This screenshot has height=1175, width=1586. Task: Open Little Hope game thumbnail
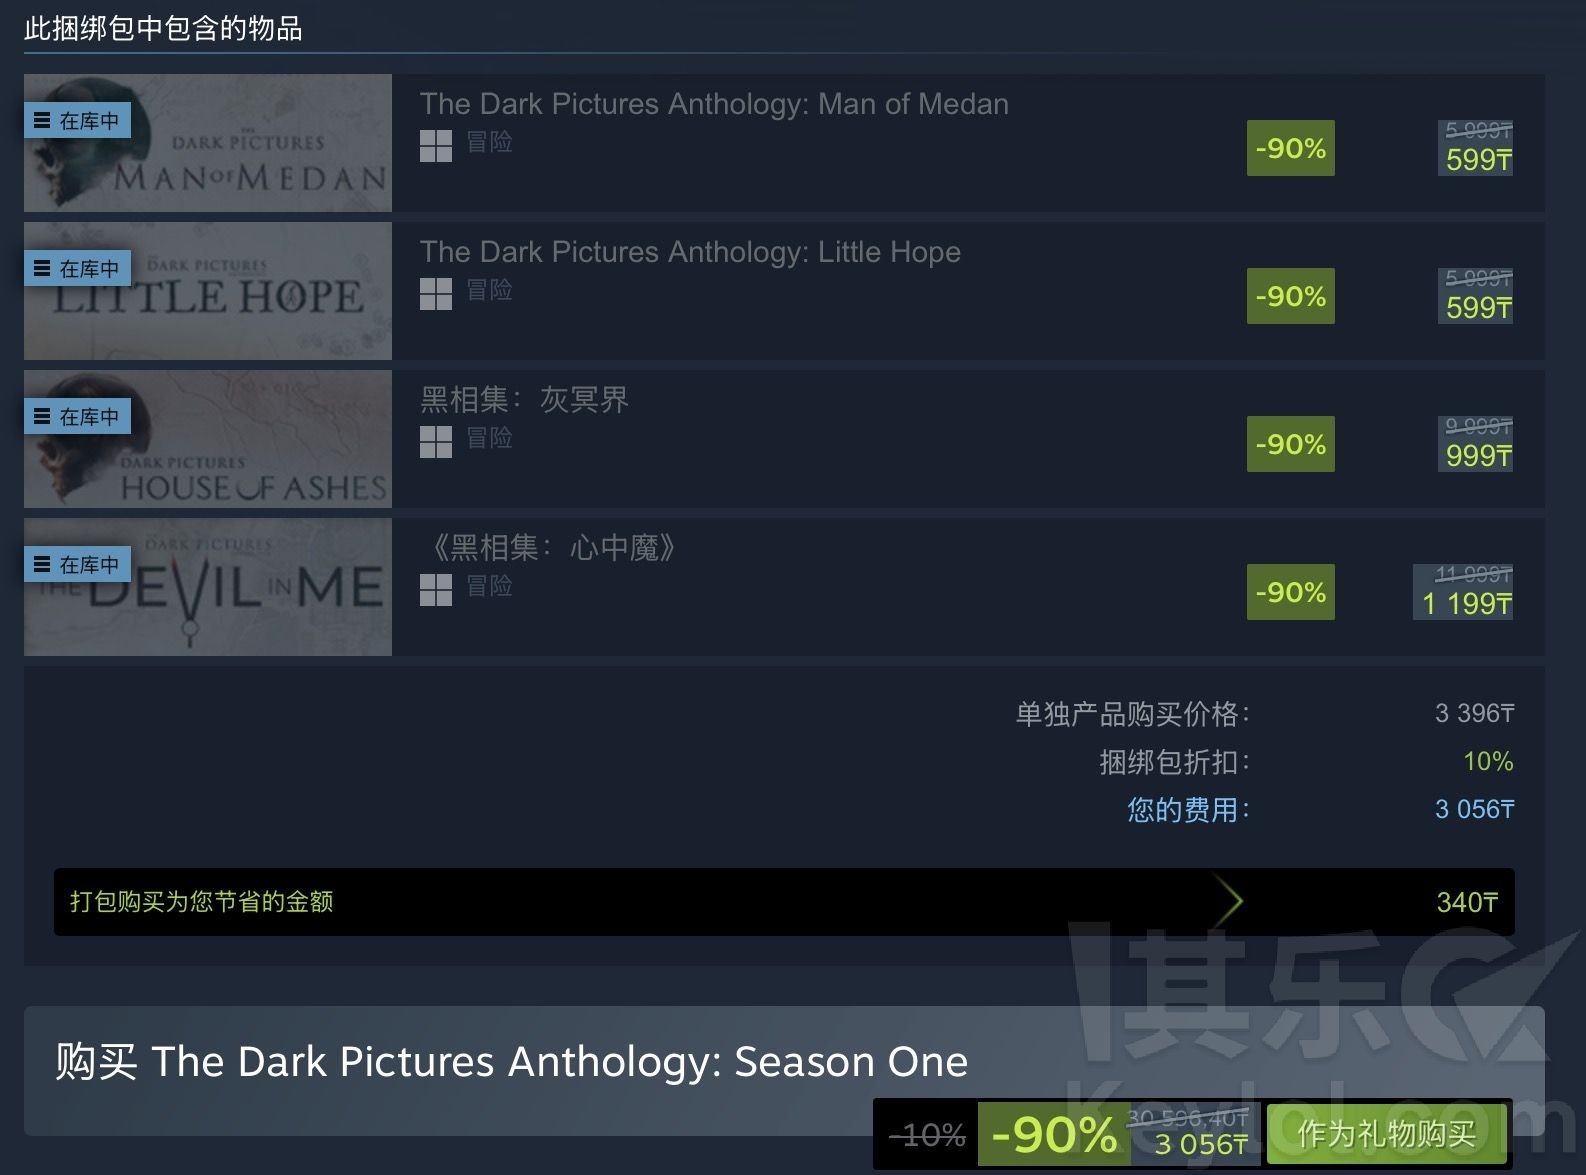click(208, 291)
